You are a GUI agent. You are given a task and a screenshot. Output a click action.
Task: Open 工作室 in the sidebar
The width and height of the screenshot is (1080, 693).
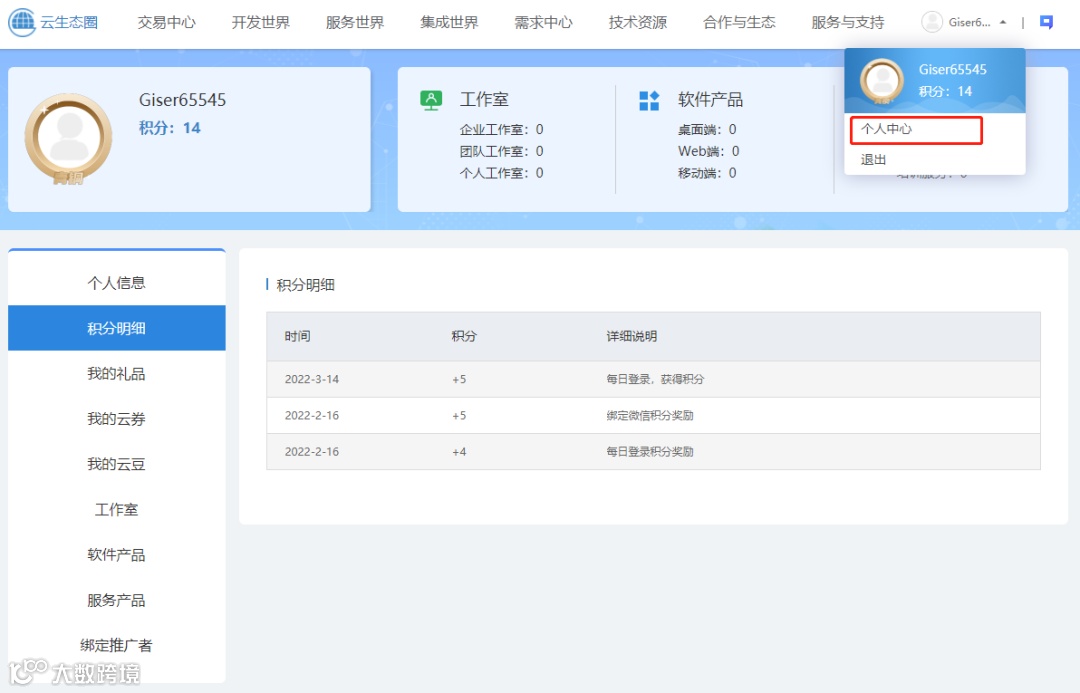(x=116, y=510)
